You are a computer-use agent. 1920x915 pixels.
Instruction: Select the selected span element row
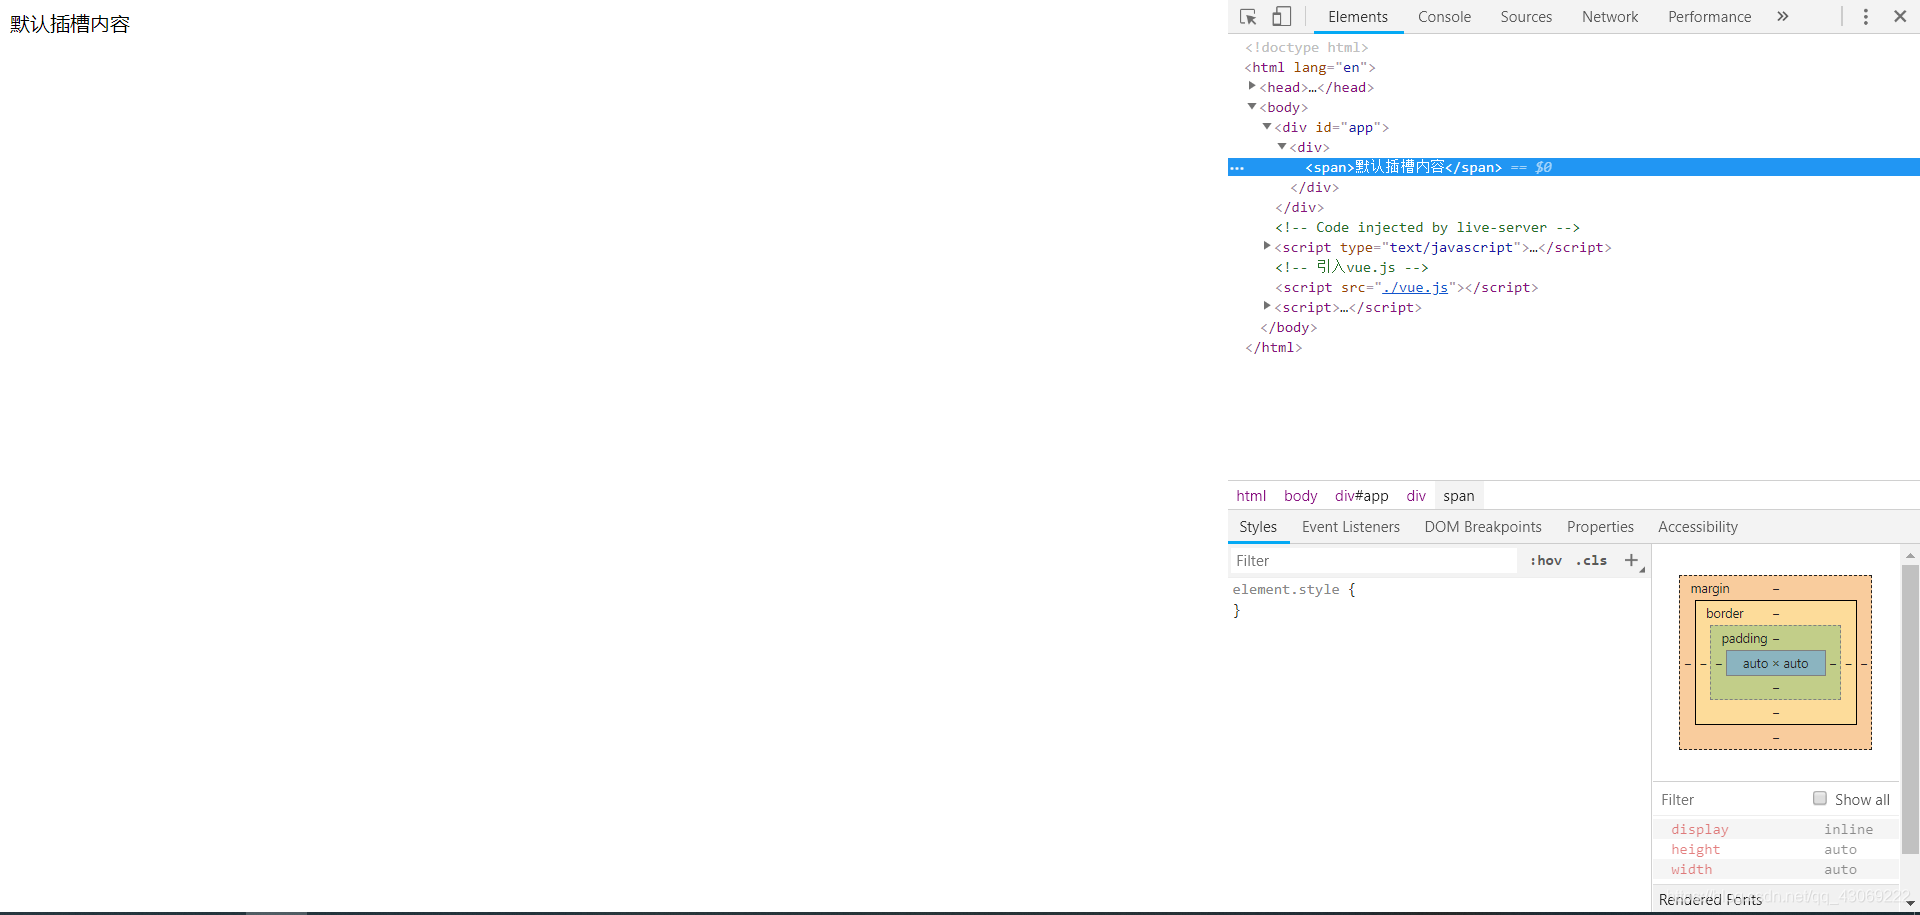pyautogui.click(x=1573, y=167)
